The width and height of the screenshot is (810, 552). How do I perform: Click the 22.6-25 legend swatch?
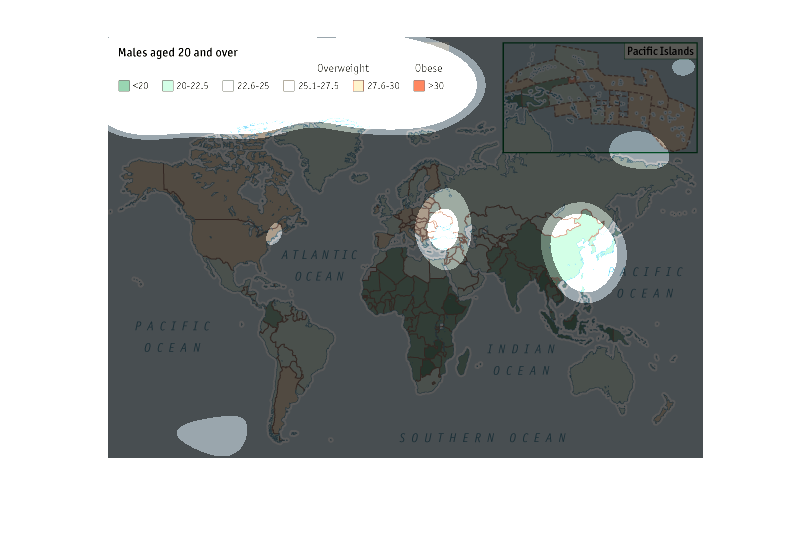(228, 86)
